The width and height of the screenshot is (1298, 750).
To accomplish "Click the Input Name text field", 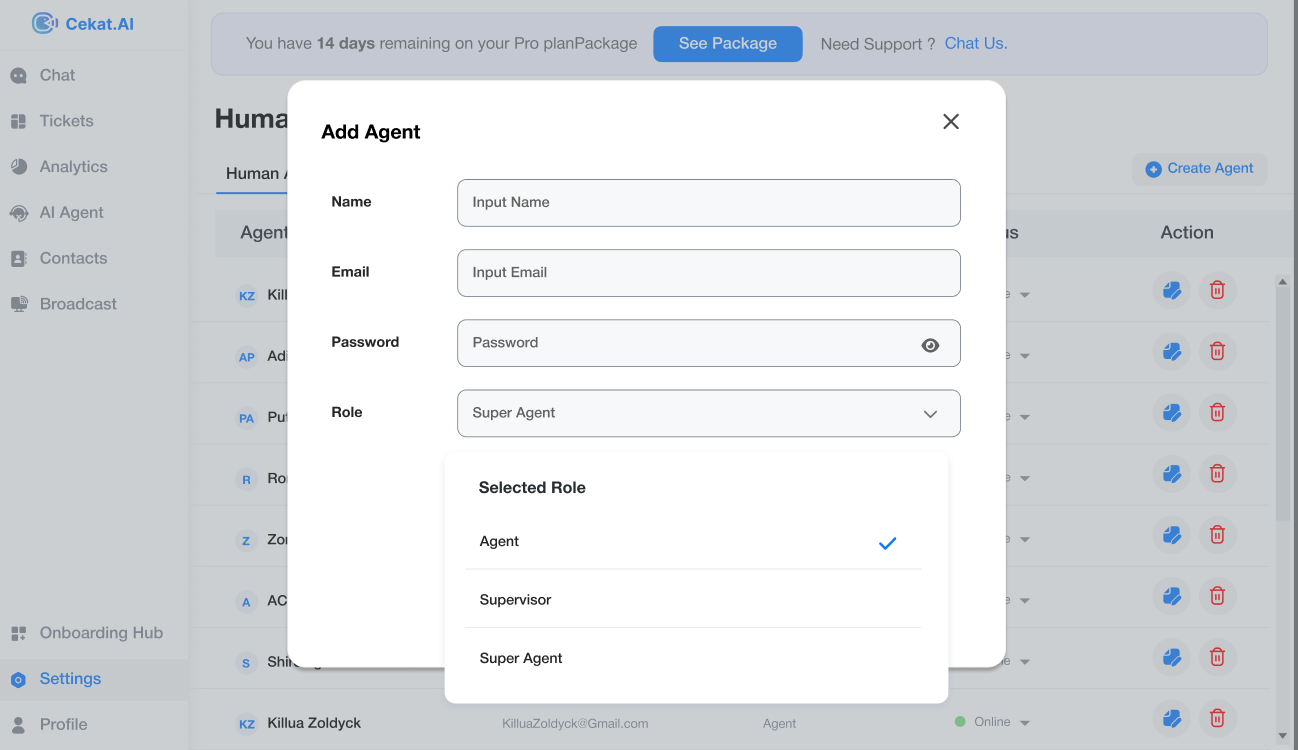I will point(708,203).
